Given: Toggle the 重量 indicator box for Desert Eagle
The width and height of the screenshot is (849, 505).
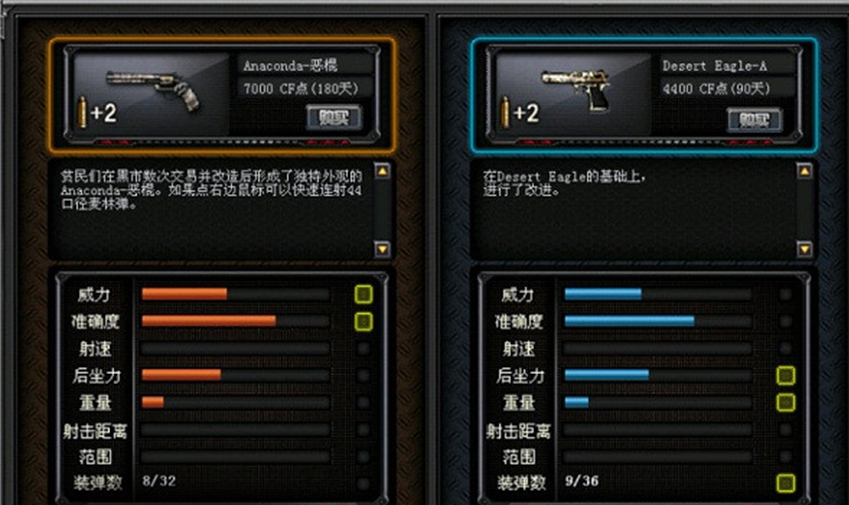Looking at the screenshot, I should [786, 402].
